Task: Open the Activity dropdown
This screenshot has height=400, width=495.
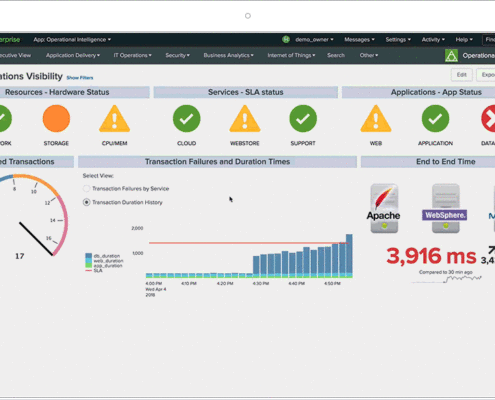Action: tap(433, 40)
